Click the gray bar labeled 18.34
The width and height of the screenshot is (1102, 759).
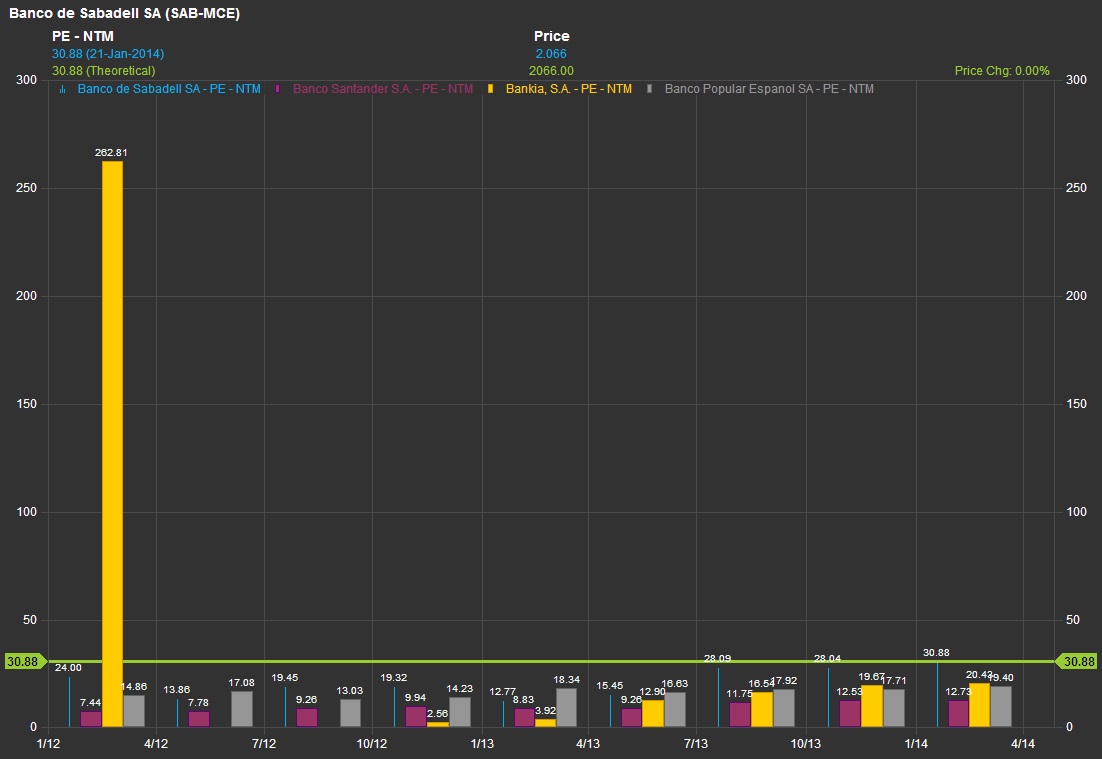[x=566, y=707]
